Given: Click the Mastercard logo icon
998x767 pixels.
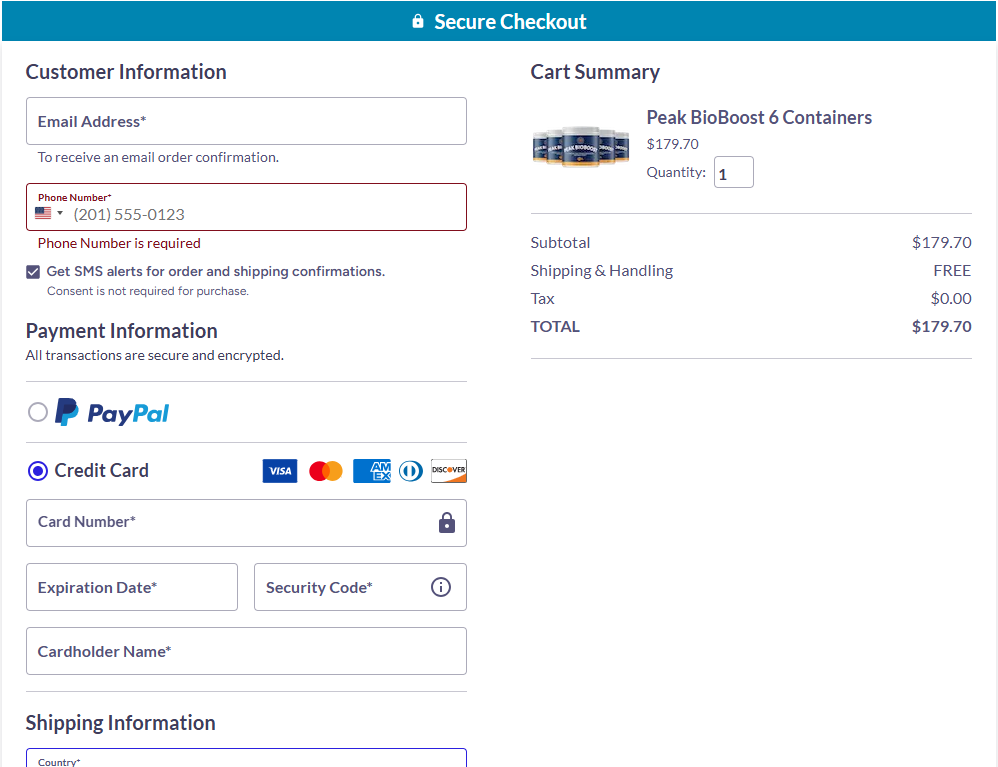Looking at the screenshot, I should tap(326, 471).
